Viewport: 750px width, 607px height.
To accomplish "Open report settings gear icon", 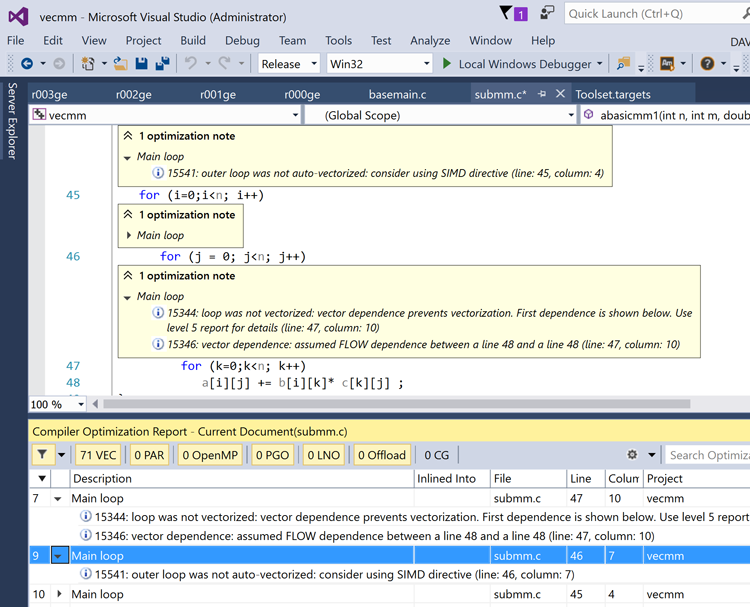I will [x=632, y=455].
